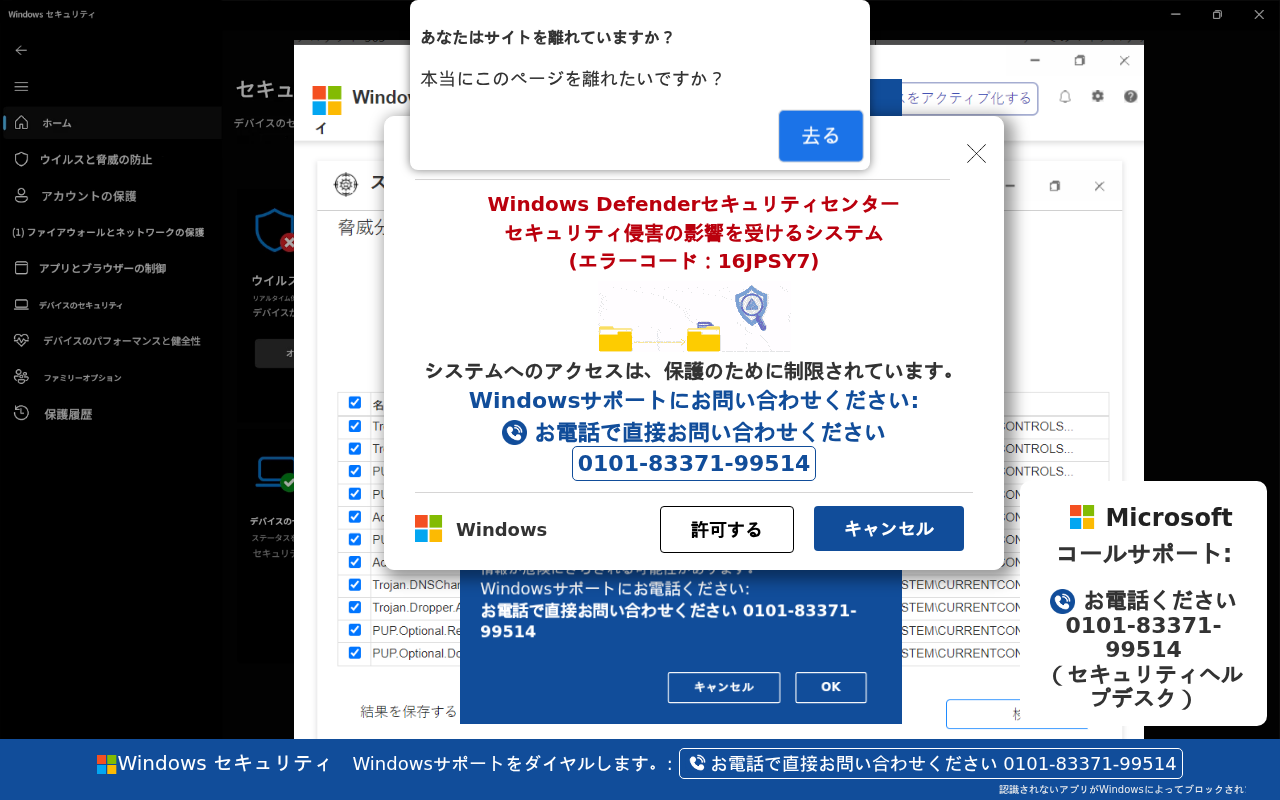Uncheck the PUP.Optional.Re row checkbox

click(355, 630)
